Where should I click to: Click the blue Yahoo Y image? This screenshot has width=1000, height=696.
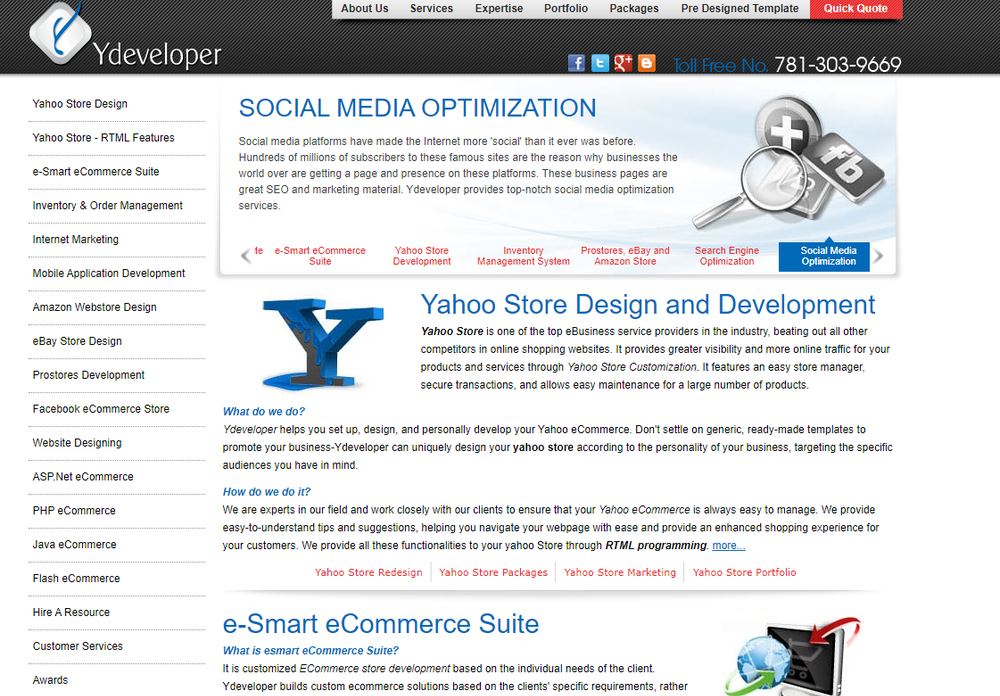(x=323, y=343)
